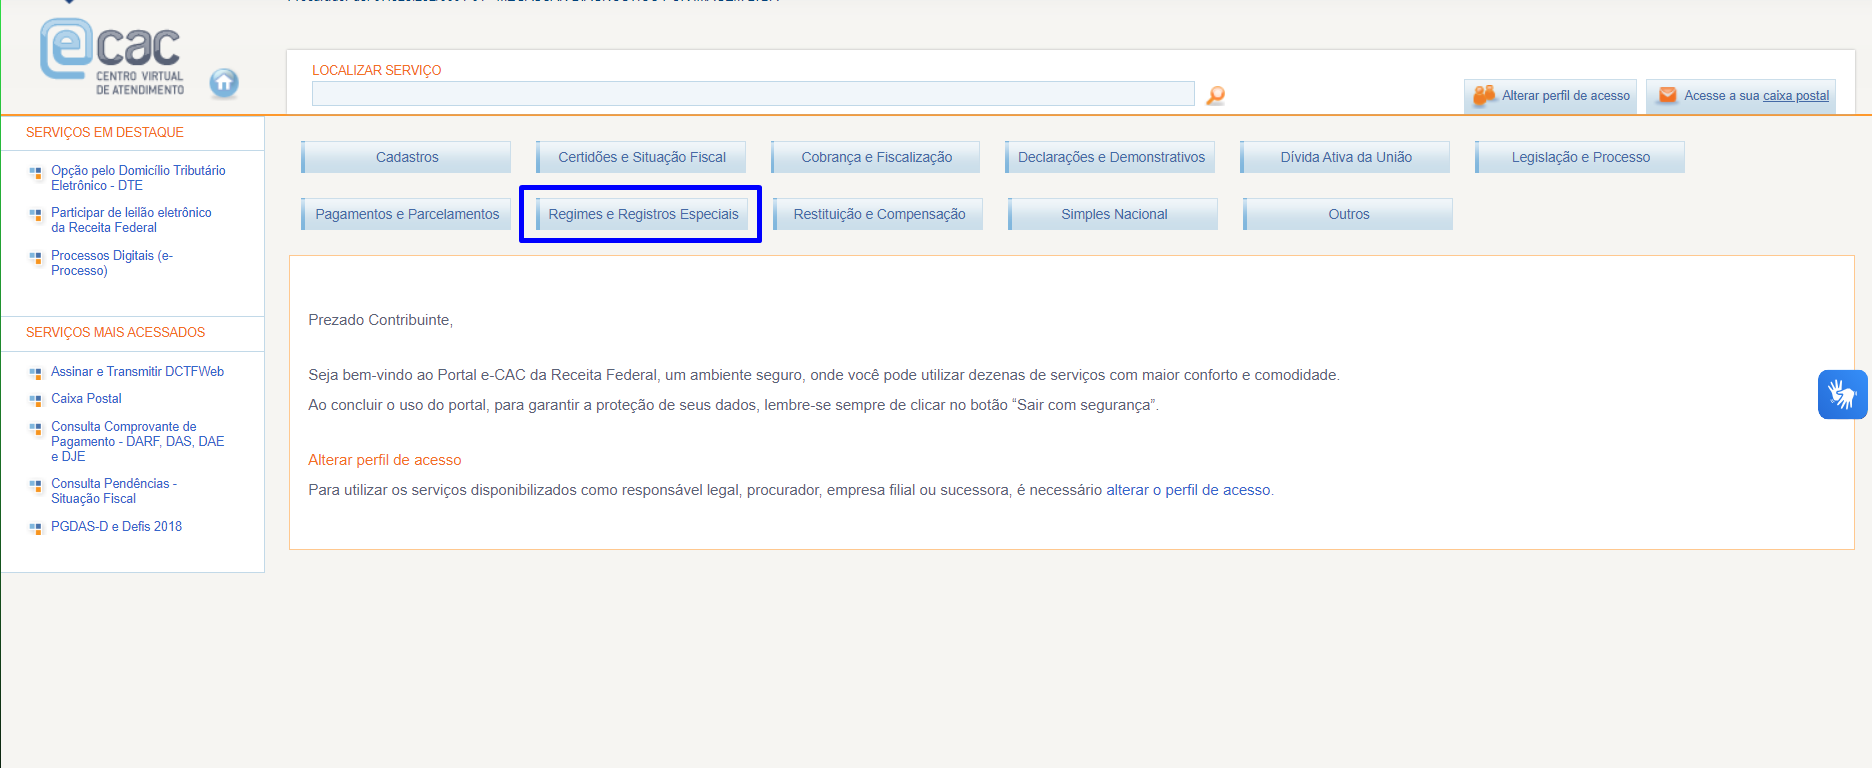
Task: Click Acesse a sua caixa postal button
Action: 1741,96
